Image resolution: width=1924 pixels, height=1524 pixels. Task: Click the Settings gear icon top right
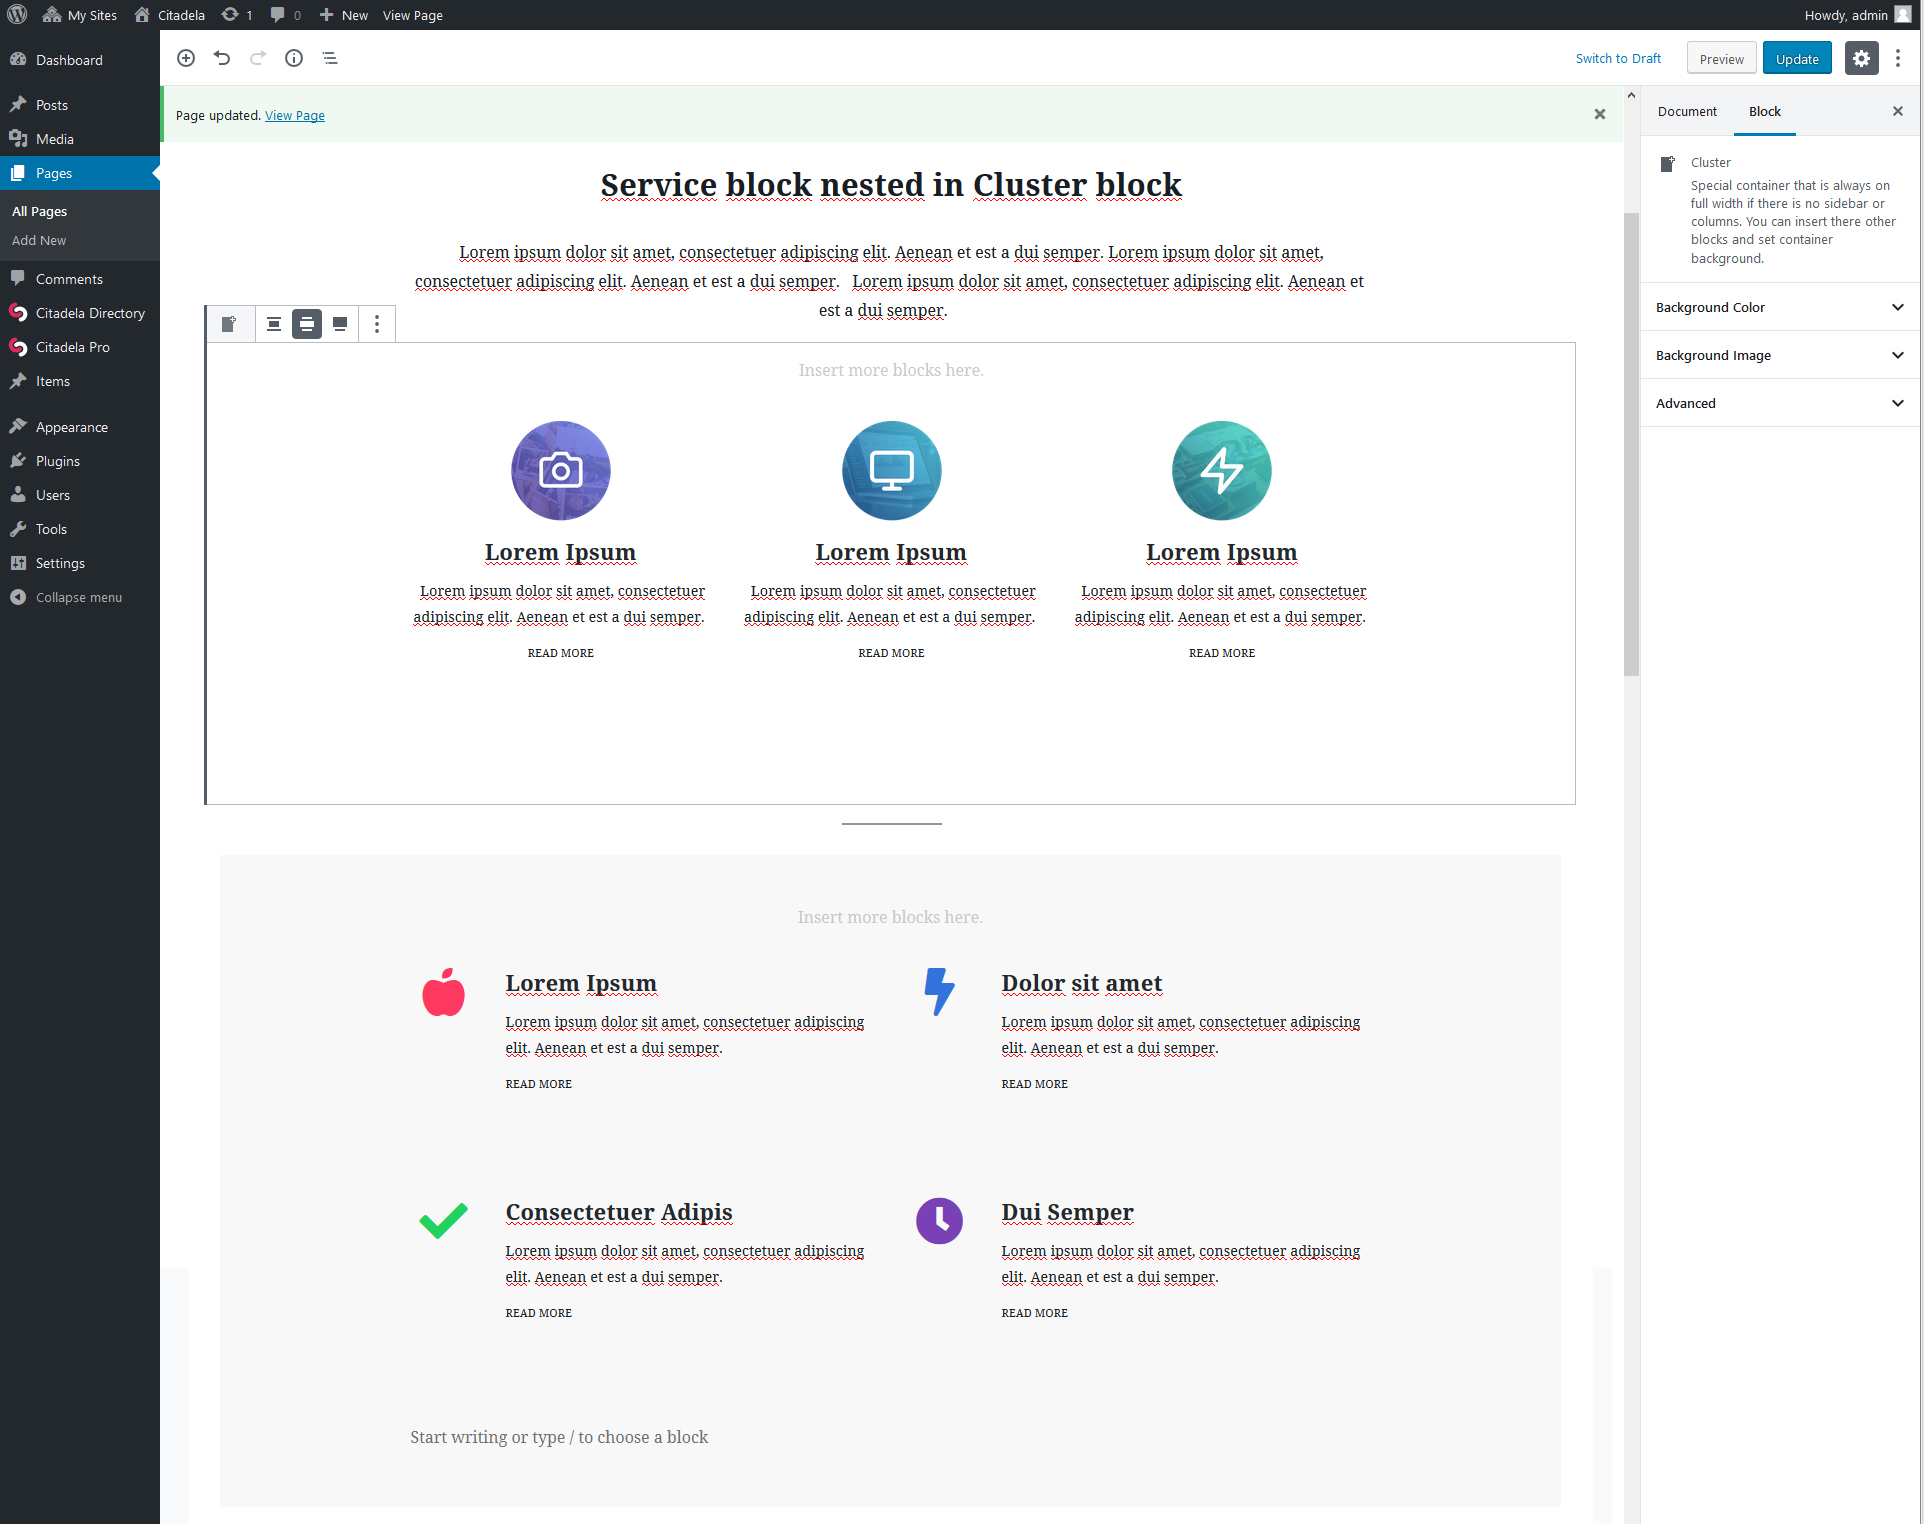pyautogui.click(x=1862, y=58)
